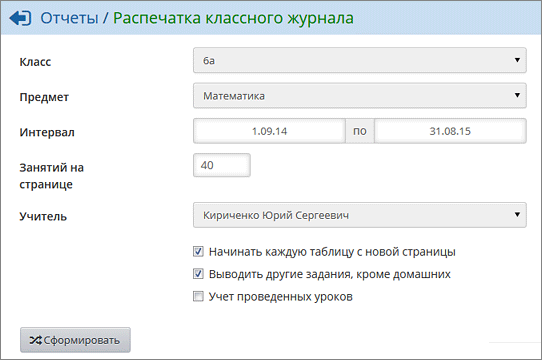
Task: Open the Отчеты breadcrumb link
Action: point(69,18)
